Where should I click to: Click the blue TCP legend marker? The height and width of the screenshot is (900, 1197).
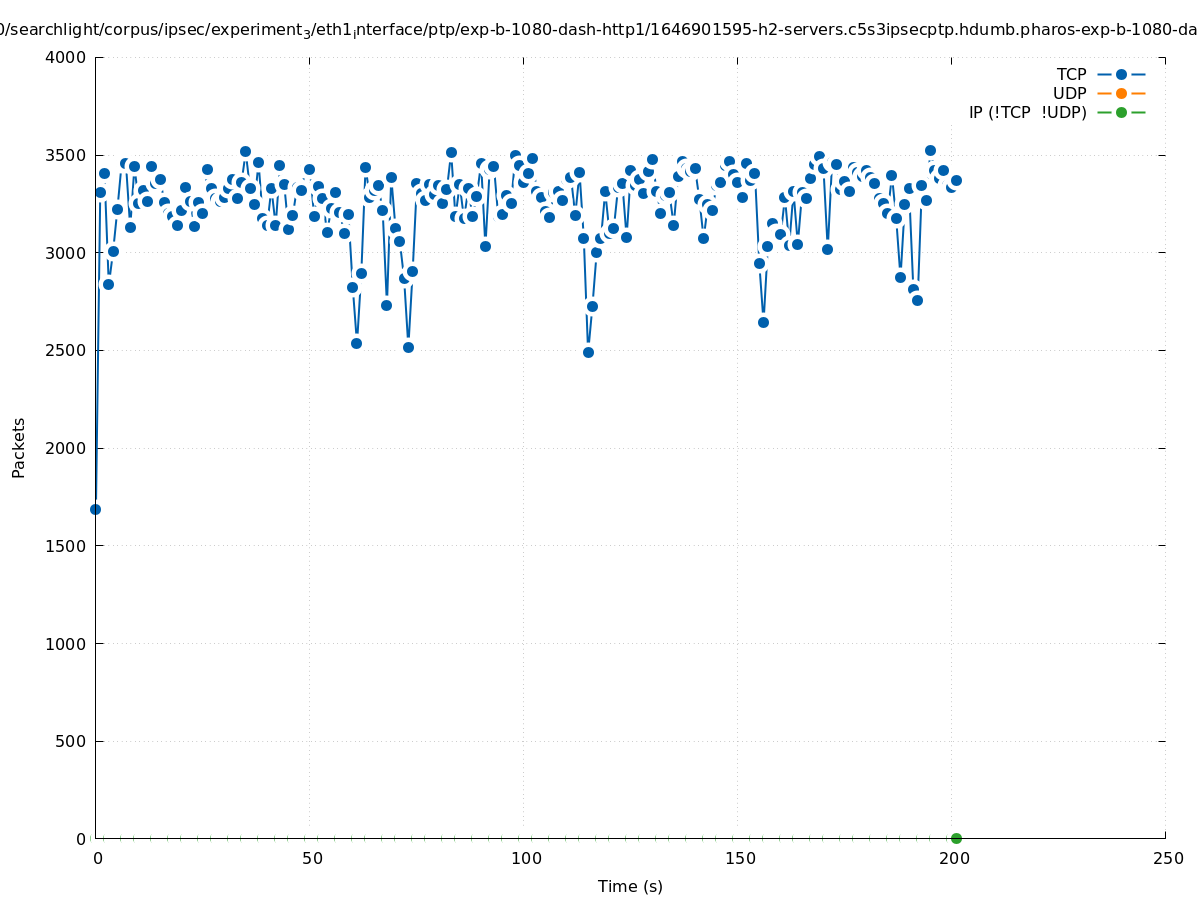pyautogui.click(x=1121, y=74)
